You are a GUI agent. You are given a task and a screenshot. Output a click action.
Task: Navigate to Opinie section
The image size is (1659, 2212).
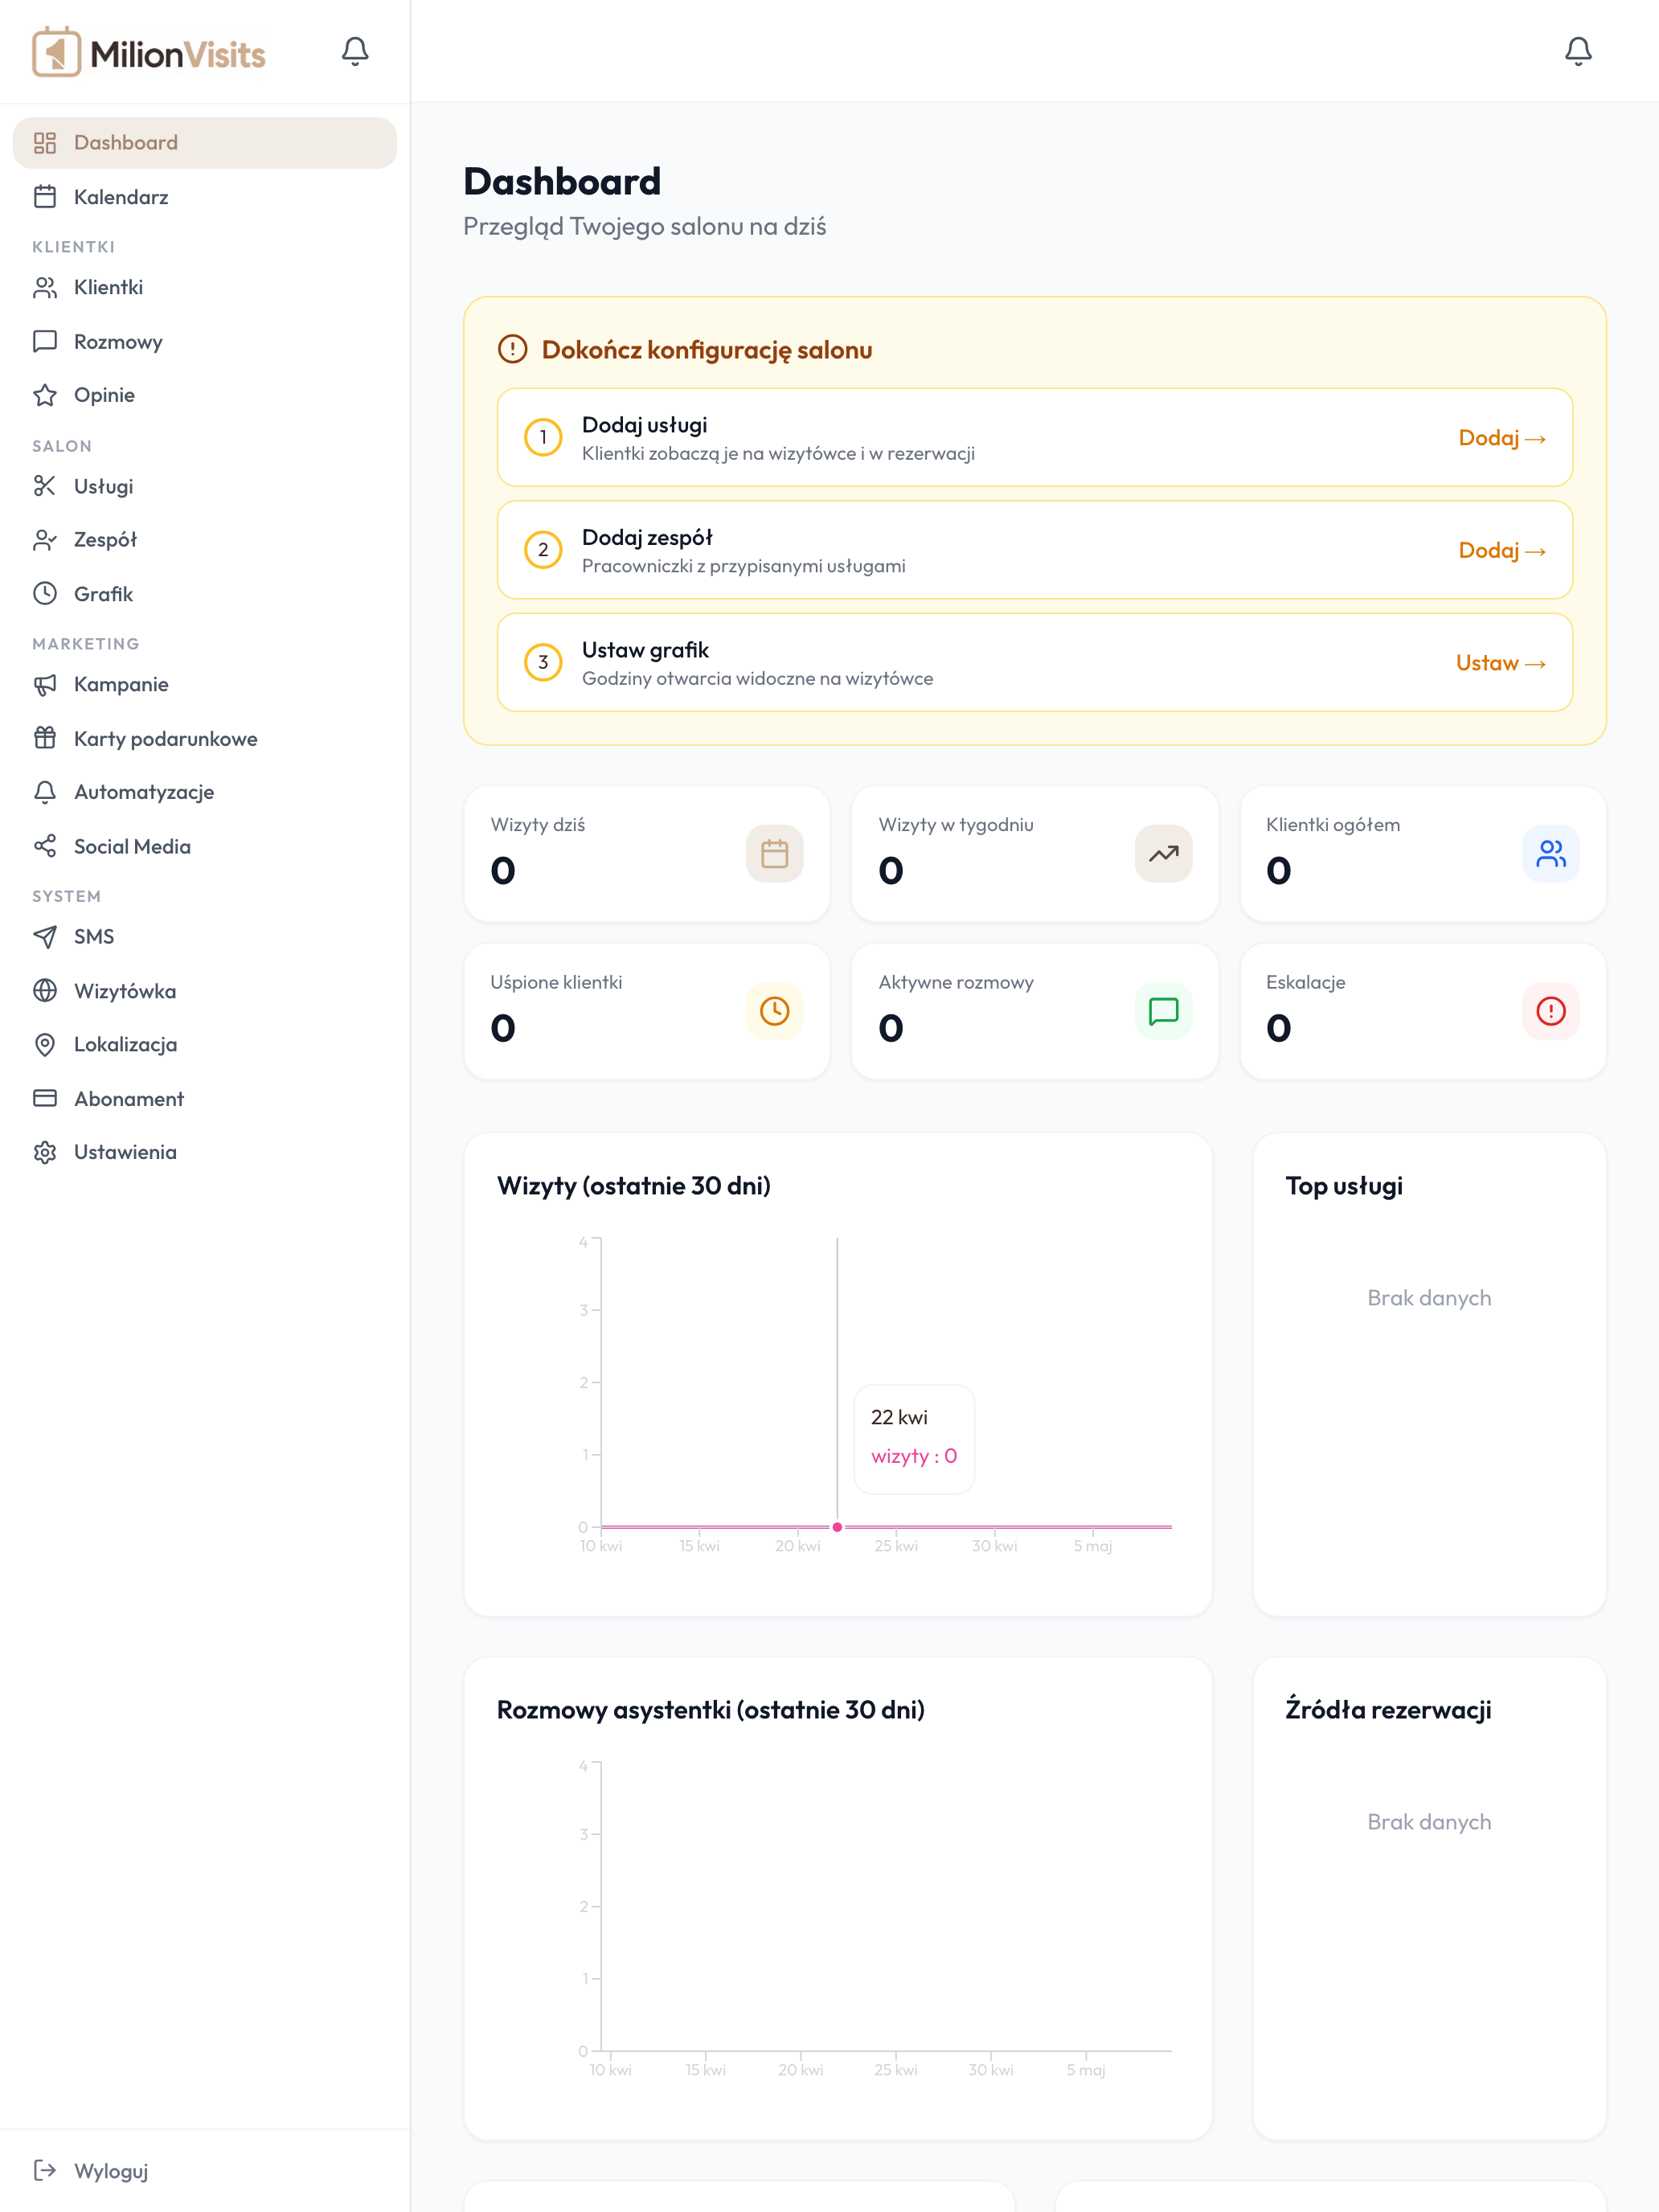[205, 395]
